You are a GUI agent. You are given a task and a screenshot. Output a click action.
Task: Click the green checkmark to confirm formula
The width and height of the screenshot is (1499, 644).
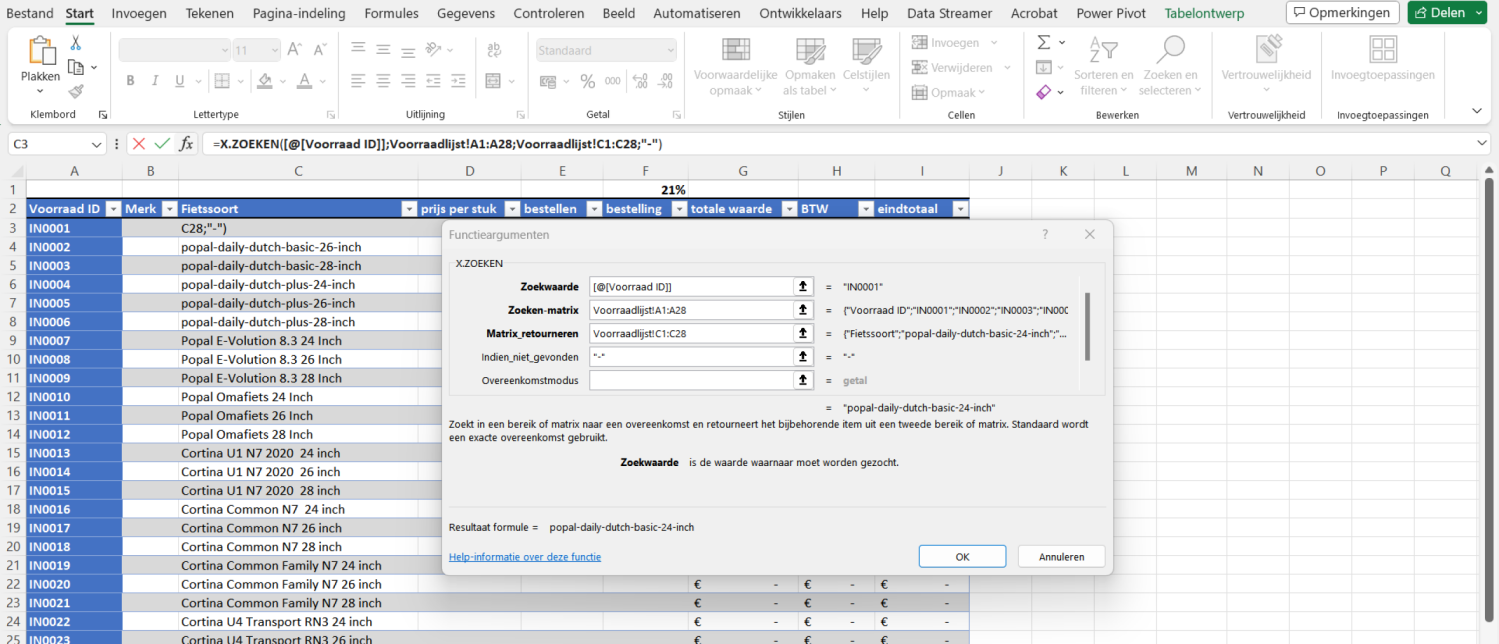coord(162,143)
